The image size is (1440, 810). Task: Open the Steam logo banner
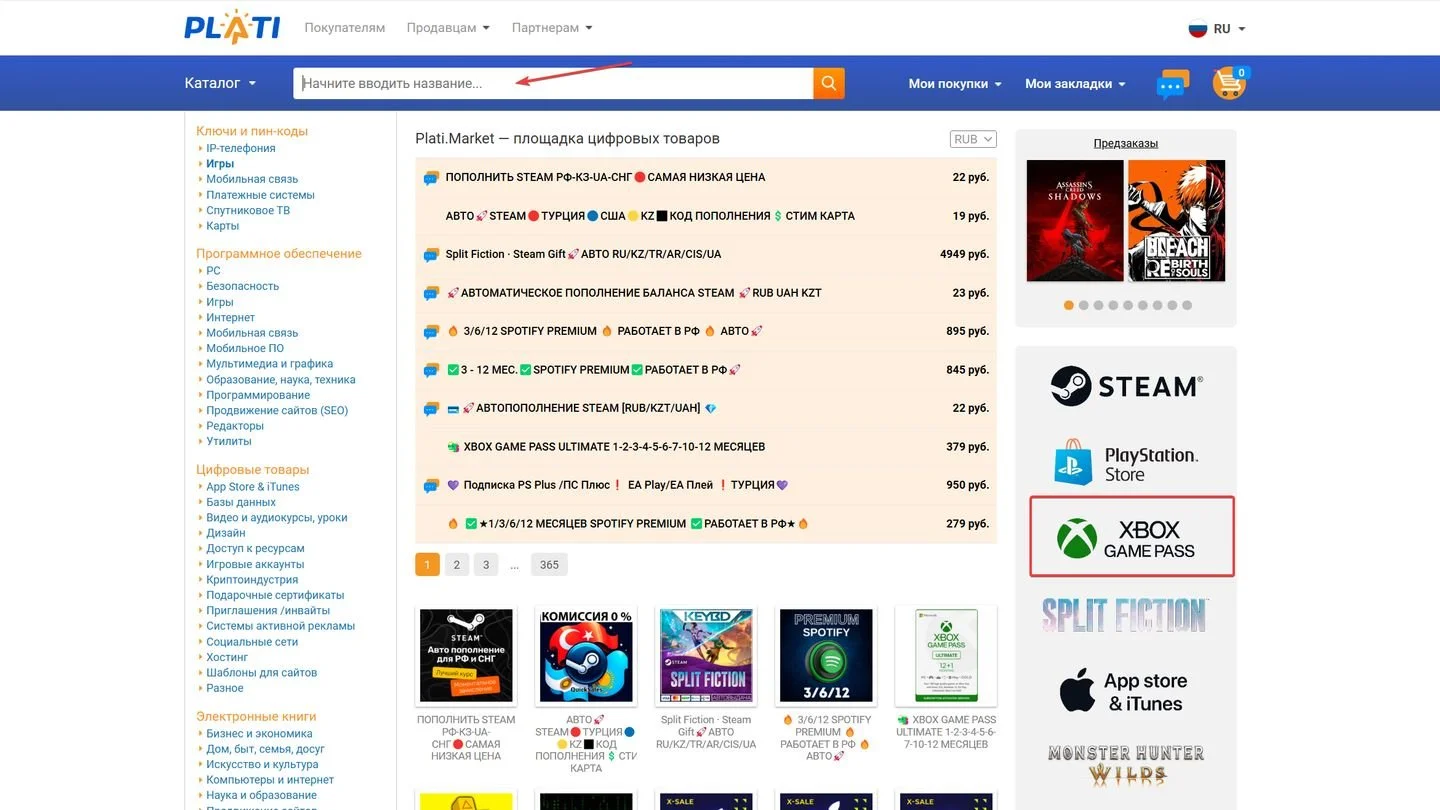(x=1126, y=386)
